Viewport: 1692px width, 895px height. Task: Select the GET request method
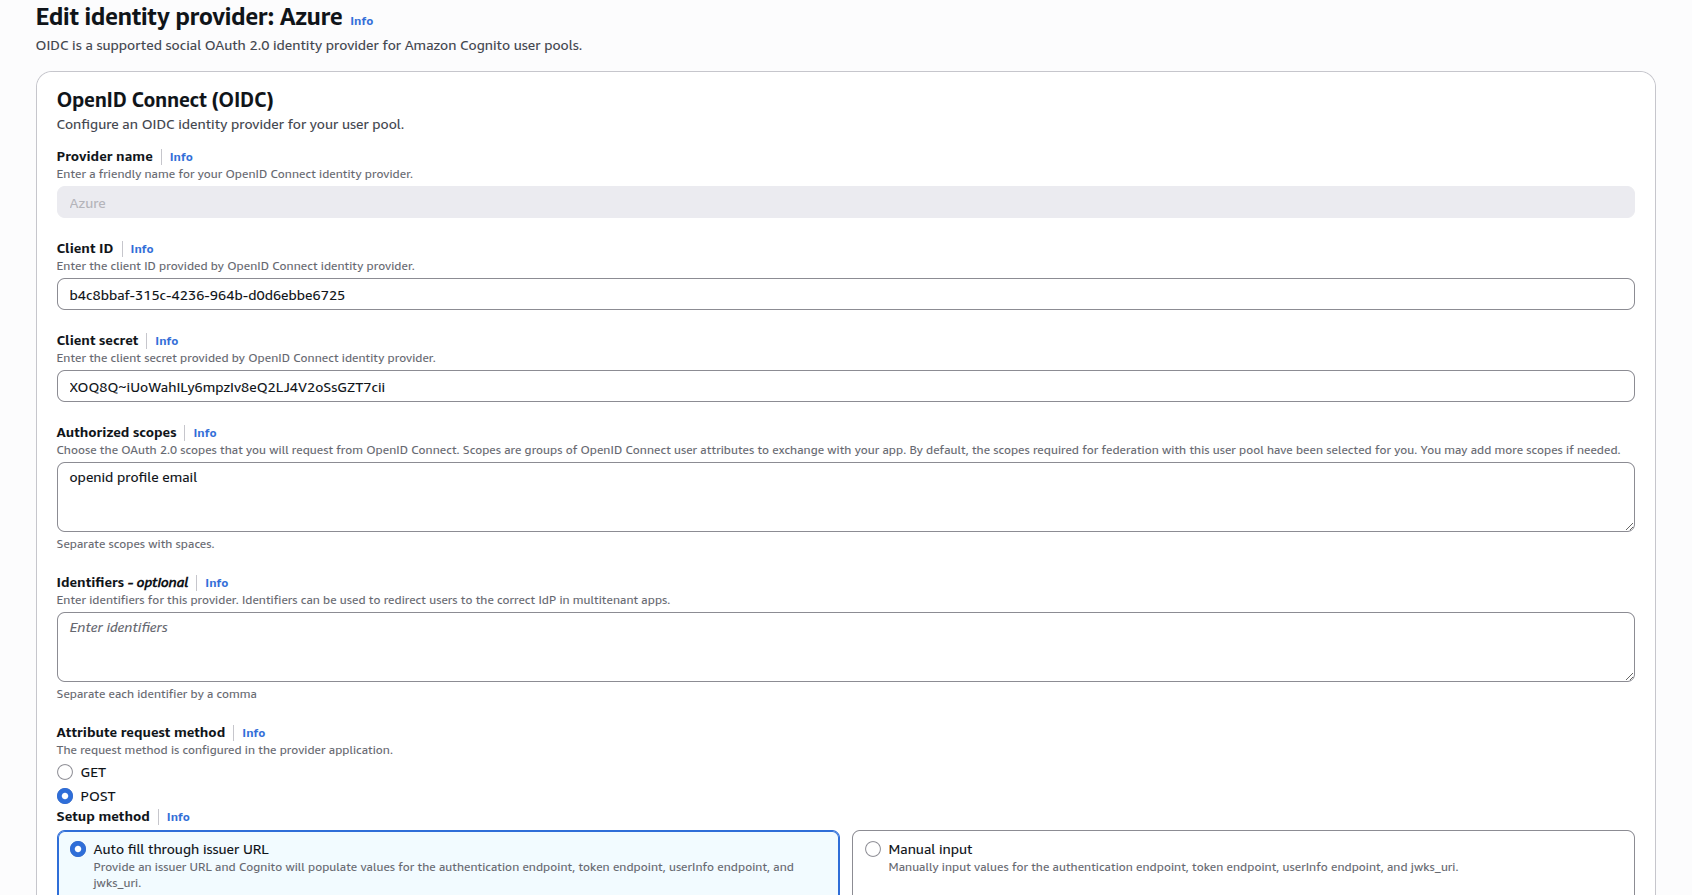click(x=65, y=772)
